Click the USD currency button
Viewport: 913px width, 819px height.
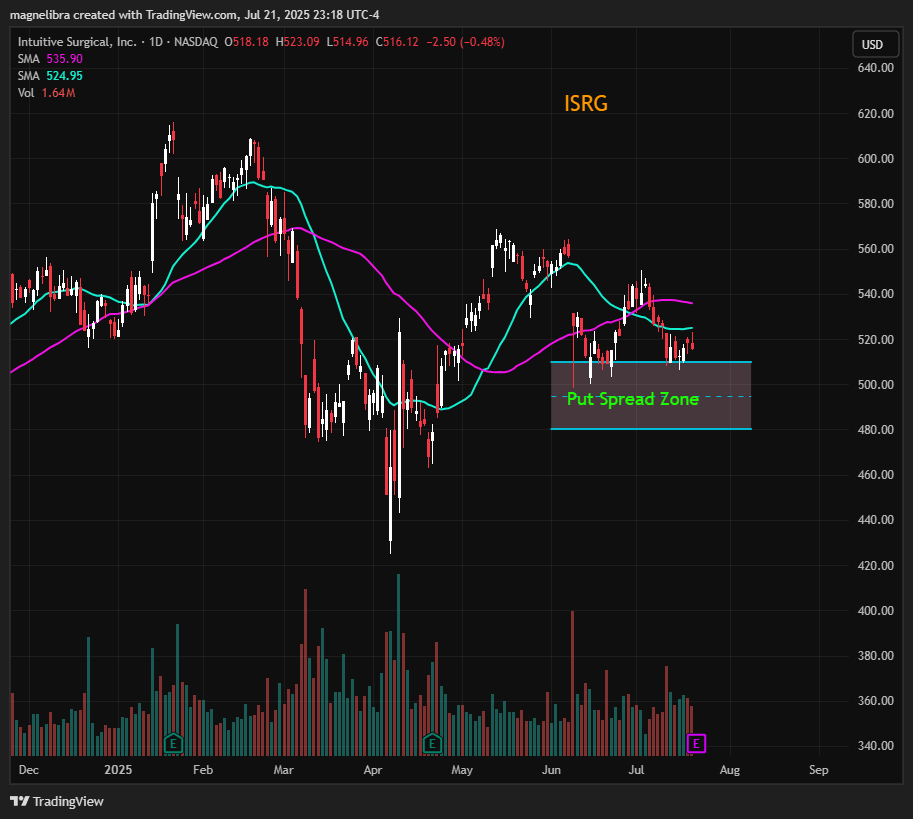pos(875,45)
